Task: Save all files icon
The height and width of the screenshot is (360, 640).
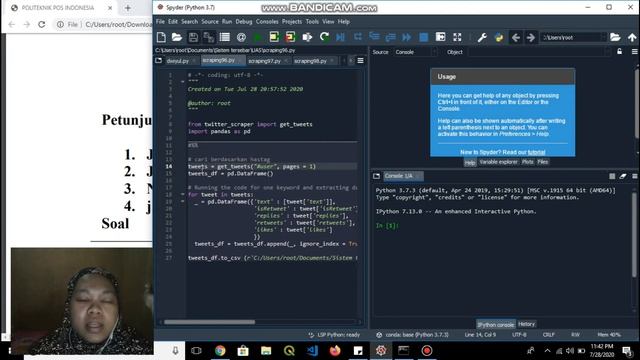Action: coord(209,37)
